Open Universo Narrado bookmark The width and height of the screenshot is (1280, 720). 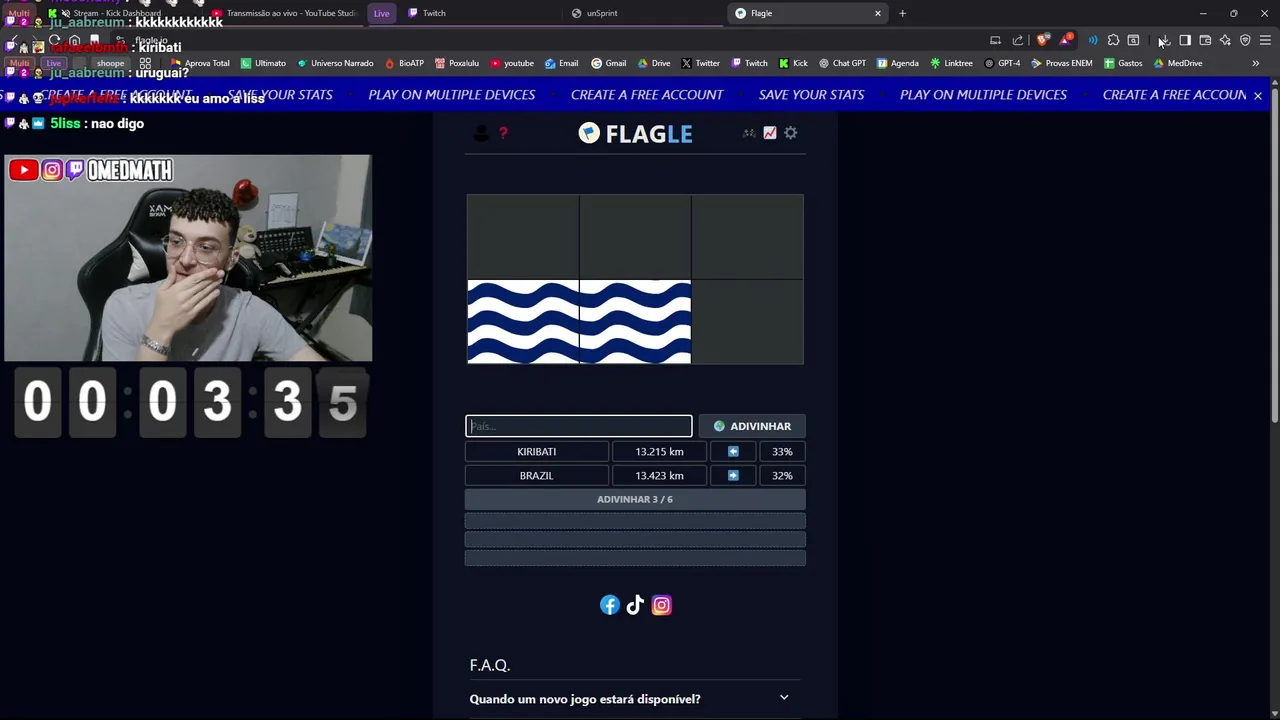335,63
